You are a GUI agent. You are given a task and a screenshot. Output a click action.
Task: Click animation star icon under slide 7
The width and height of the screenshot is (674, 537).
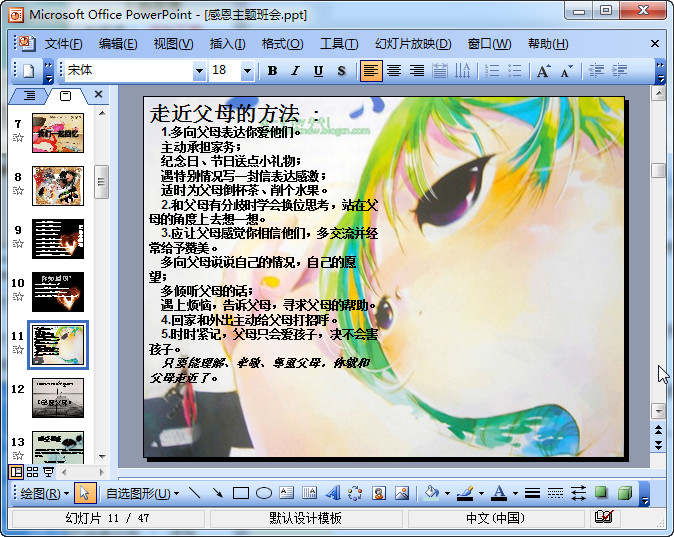click(x=18, y=138)
